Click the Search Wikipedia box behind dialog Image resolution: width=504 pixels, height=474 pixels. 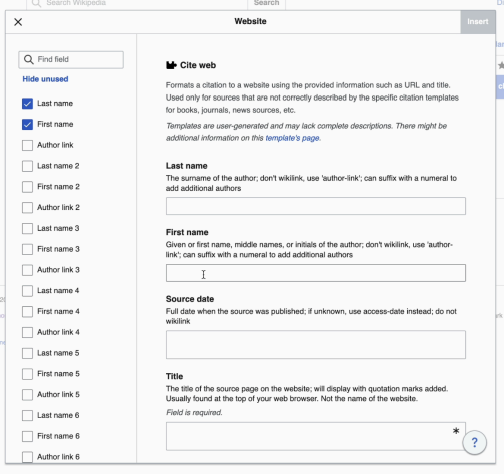137,3
